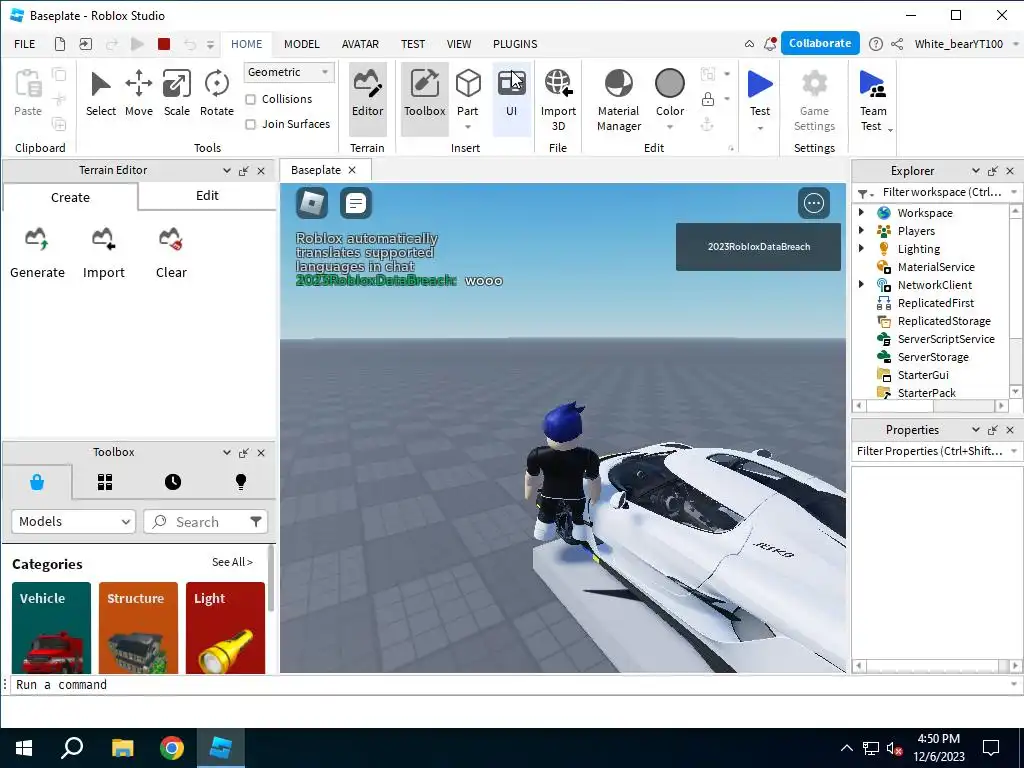Expand the Players tree node
Viewport: 1024px width, 768px height.
[x=861, y=231]
